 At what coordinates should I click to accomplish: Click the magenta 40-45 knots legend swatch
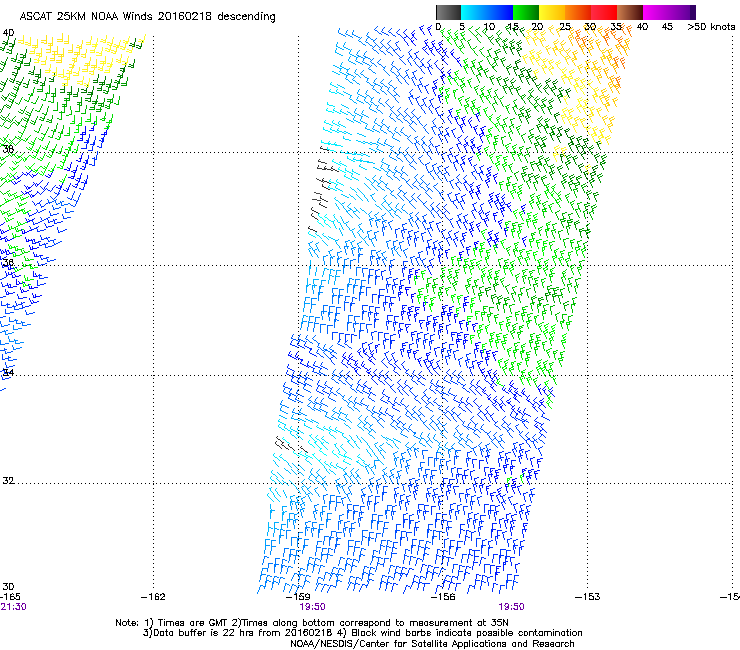(656, 12)
